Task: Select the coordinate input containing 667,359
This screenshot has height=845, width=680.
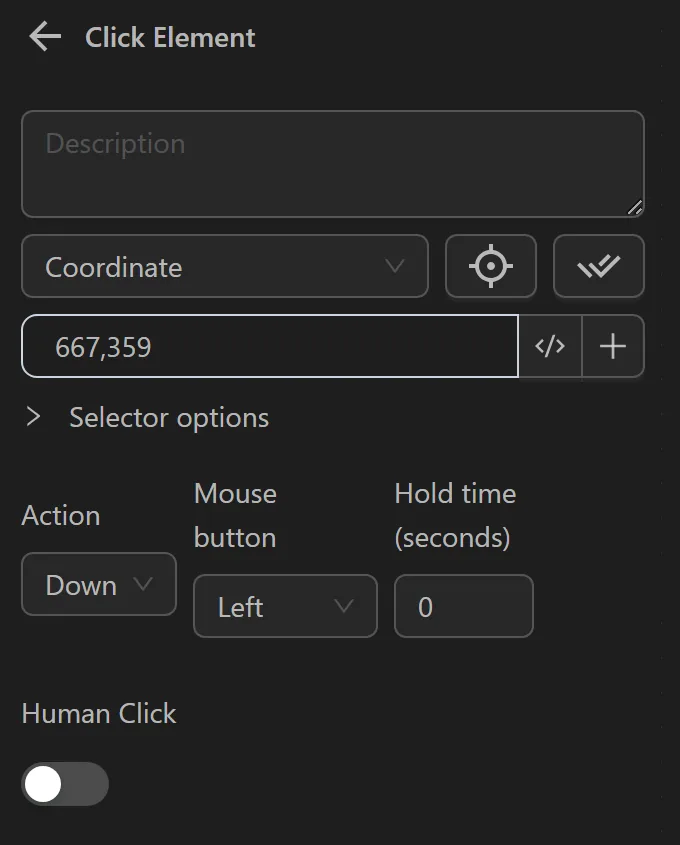Action: (x=270, y=346)
